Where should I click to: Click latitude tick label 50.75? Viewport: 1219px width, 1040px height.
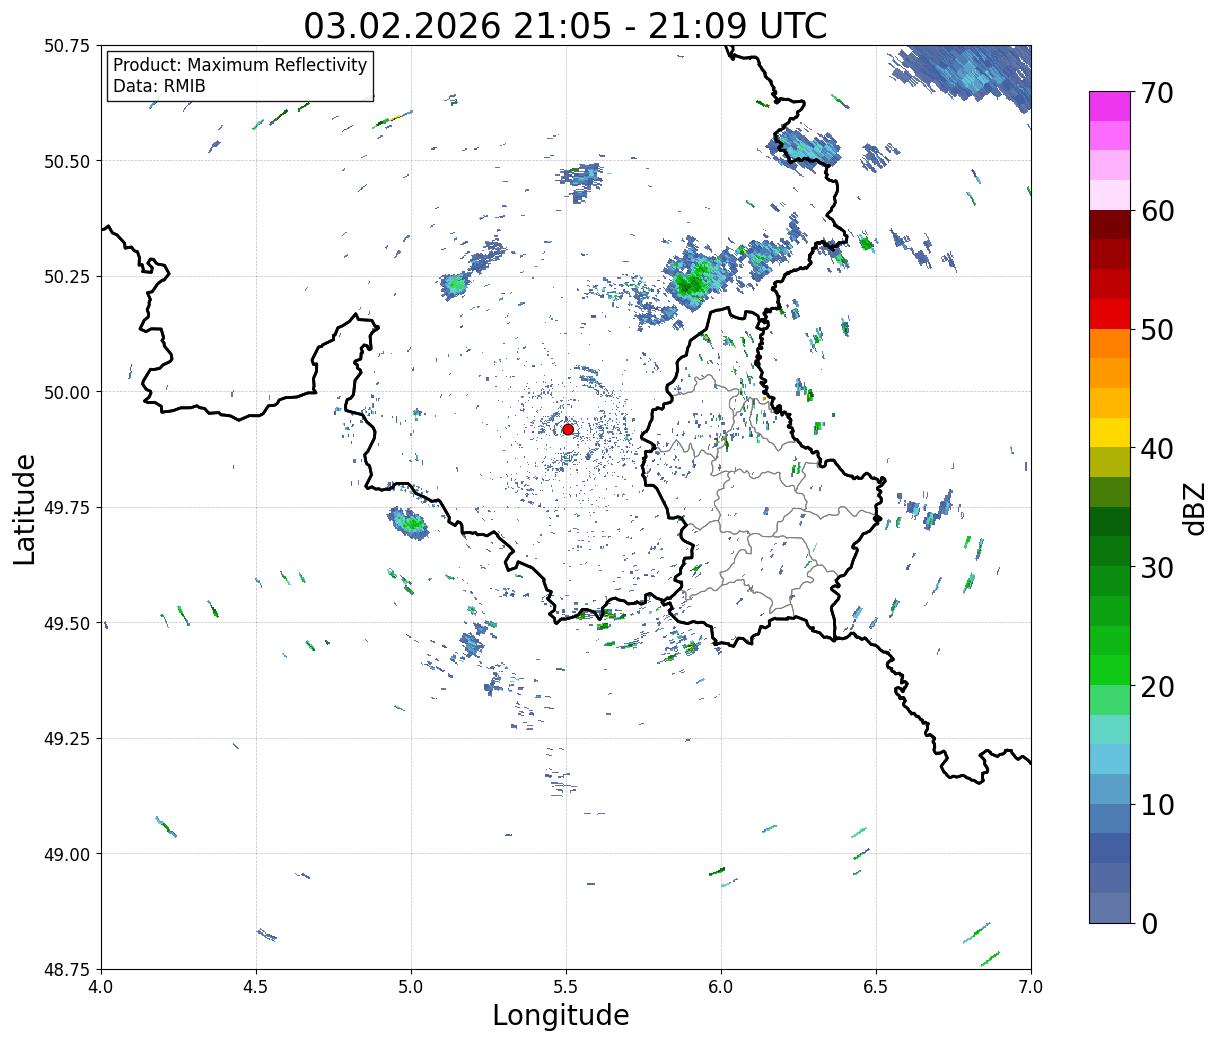pyautogui.click(x=67, y=45)
